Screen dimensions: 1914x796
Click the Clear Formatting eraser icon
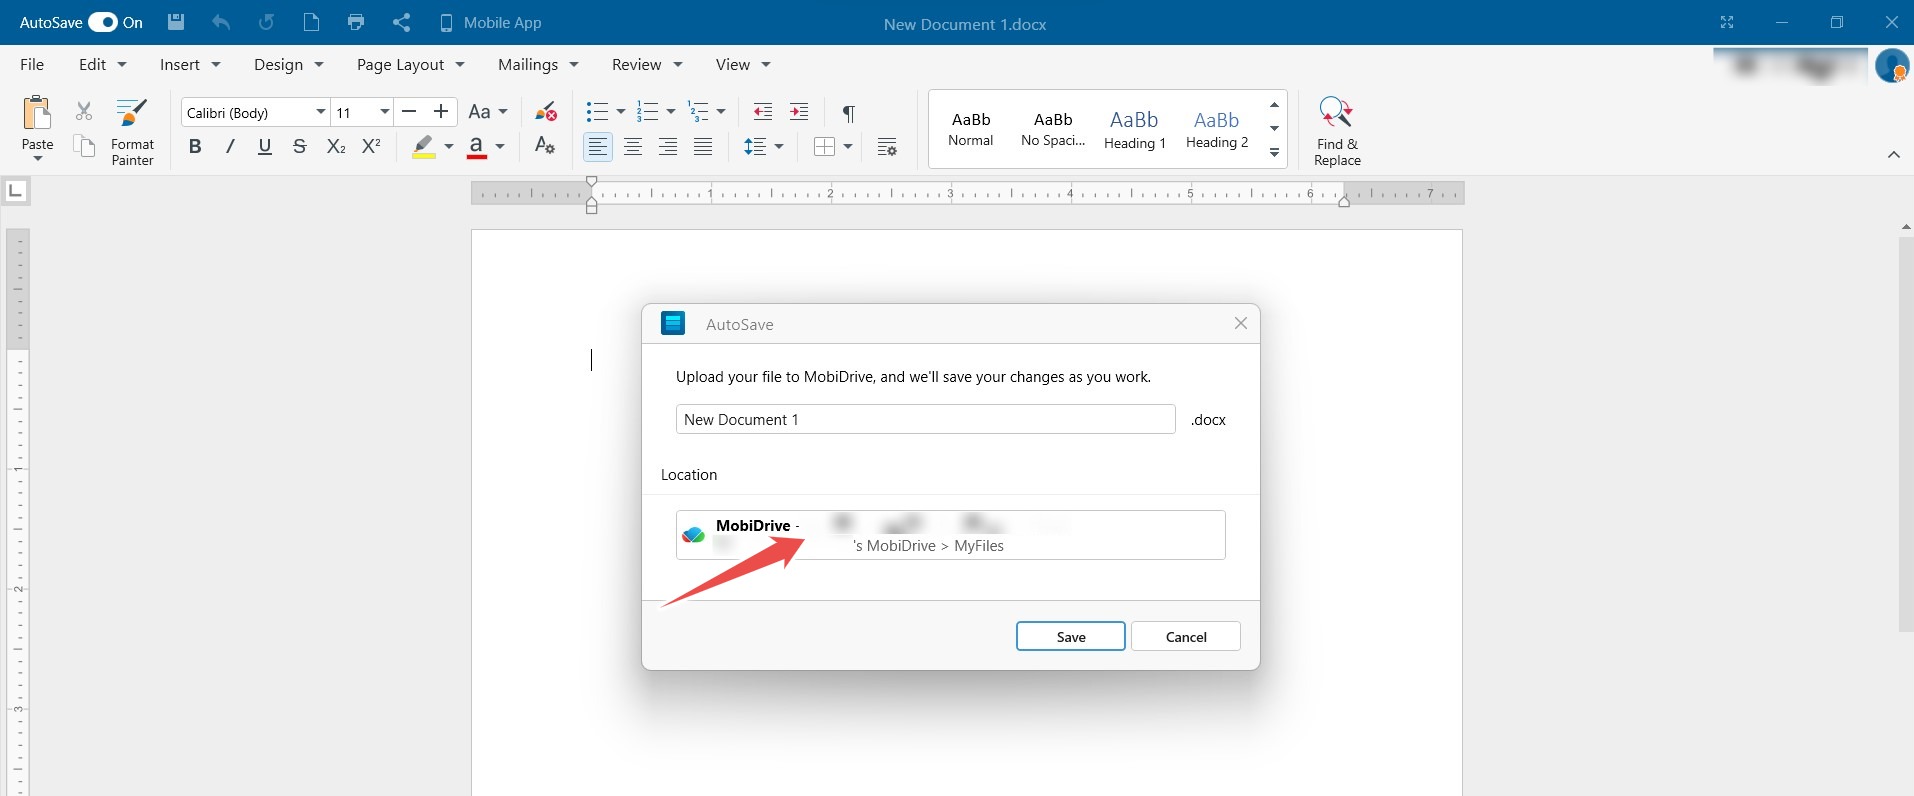point(545,111)
